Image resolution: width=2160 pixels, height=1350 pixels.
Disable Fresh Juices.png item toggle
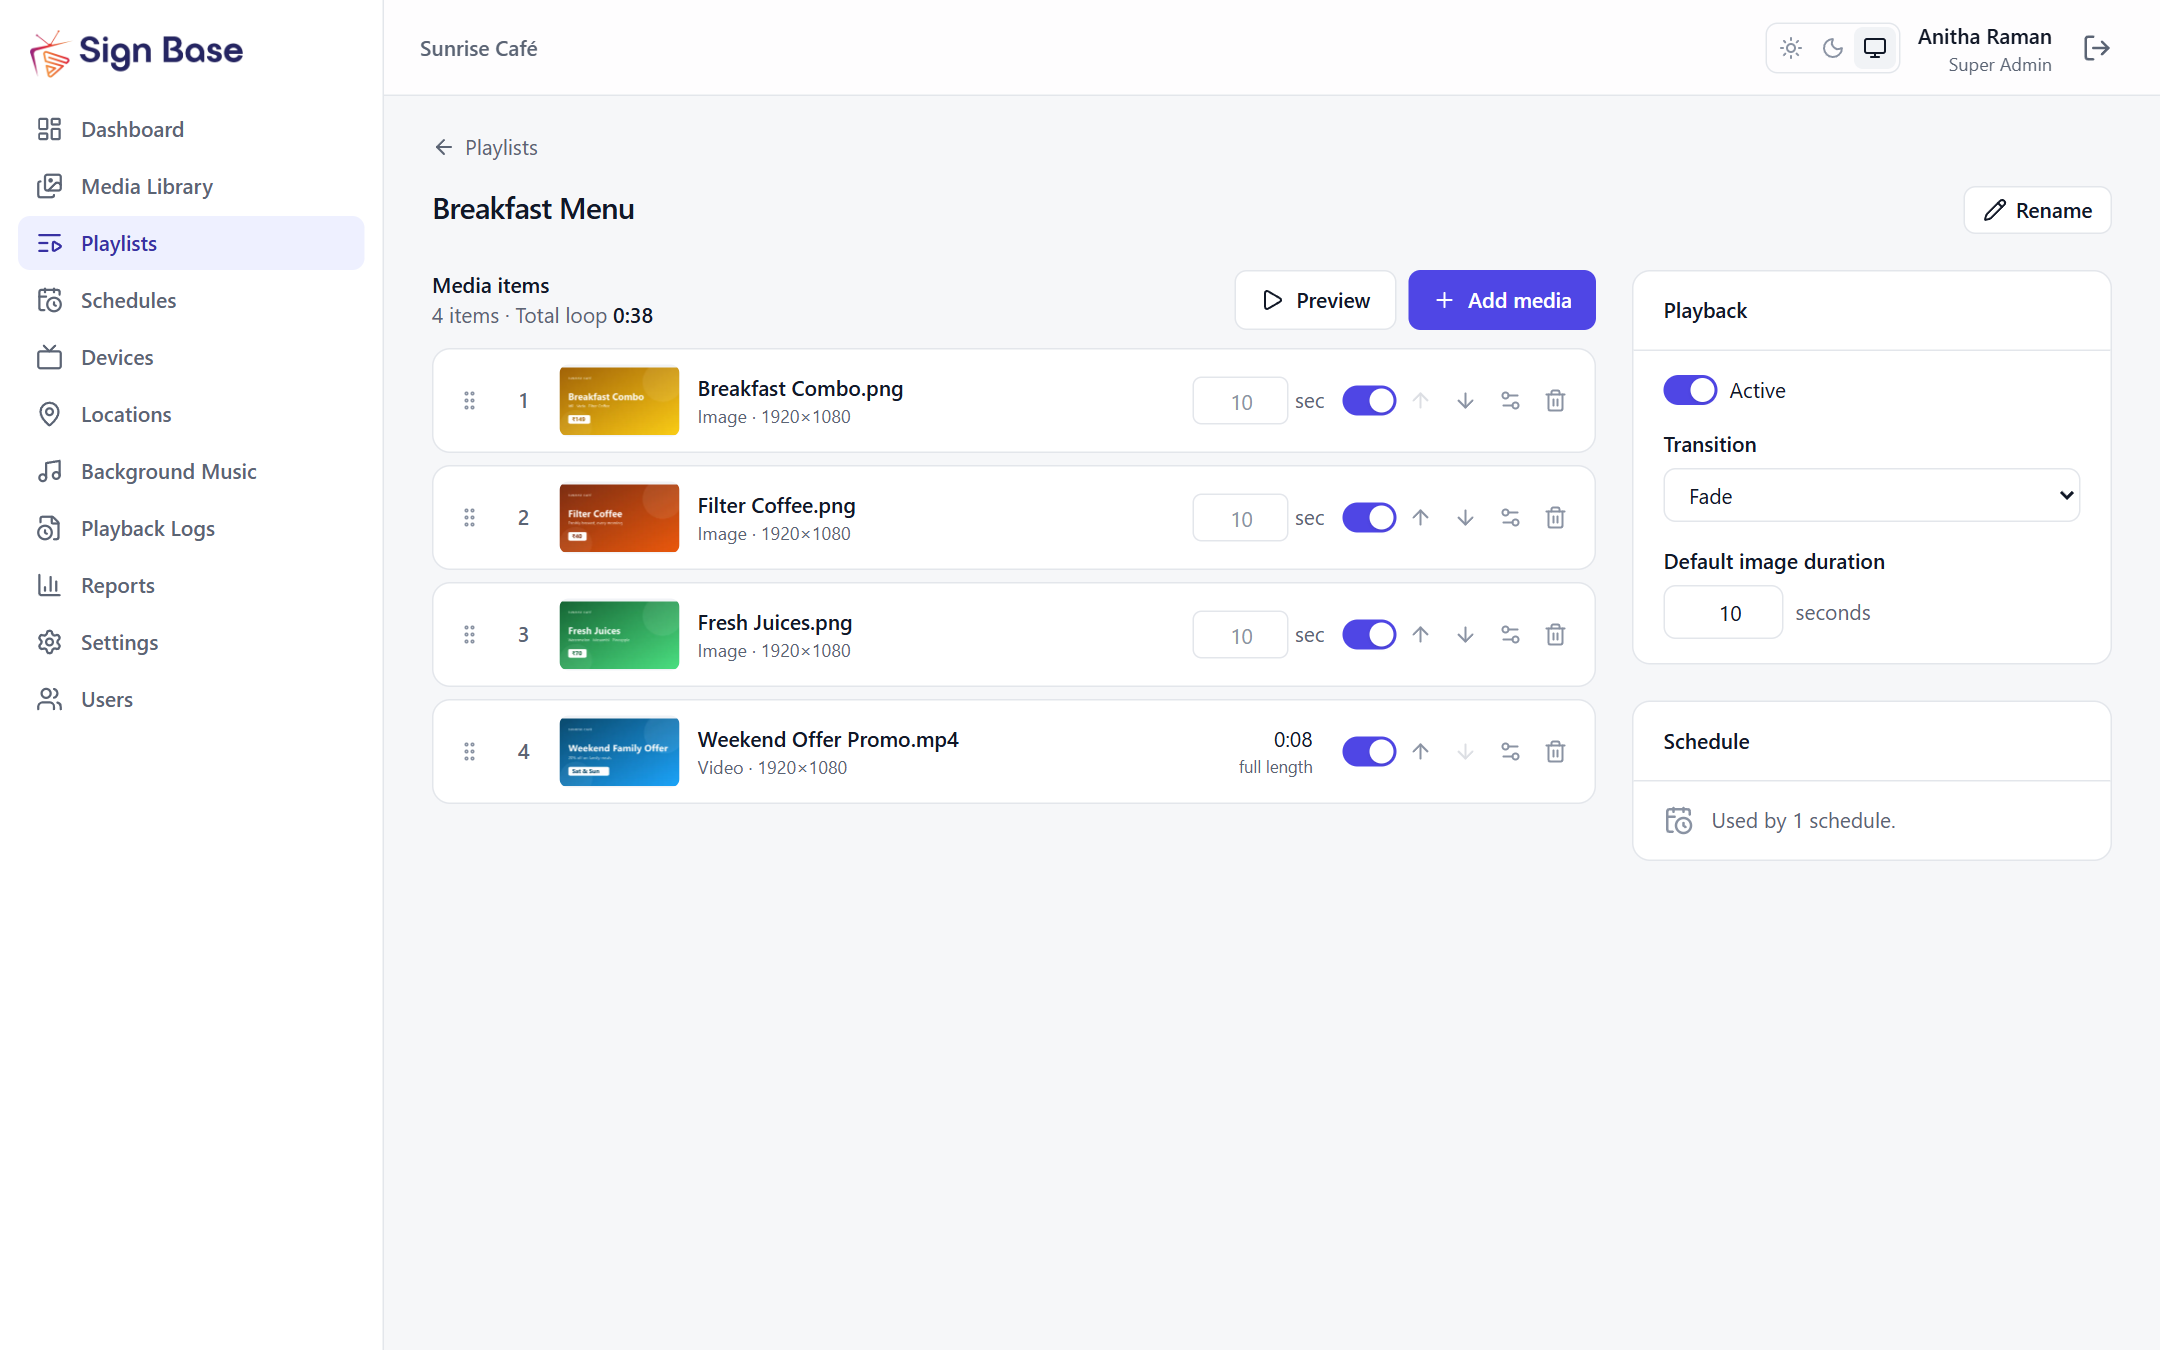(1369, 635)
